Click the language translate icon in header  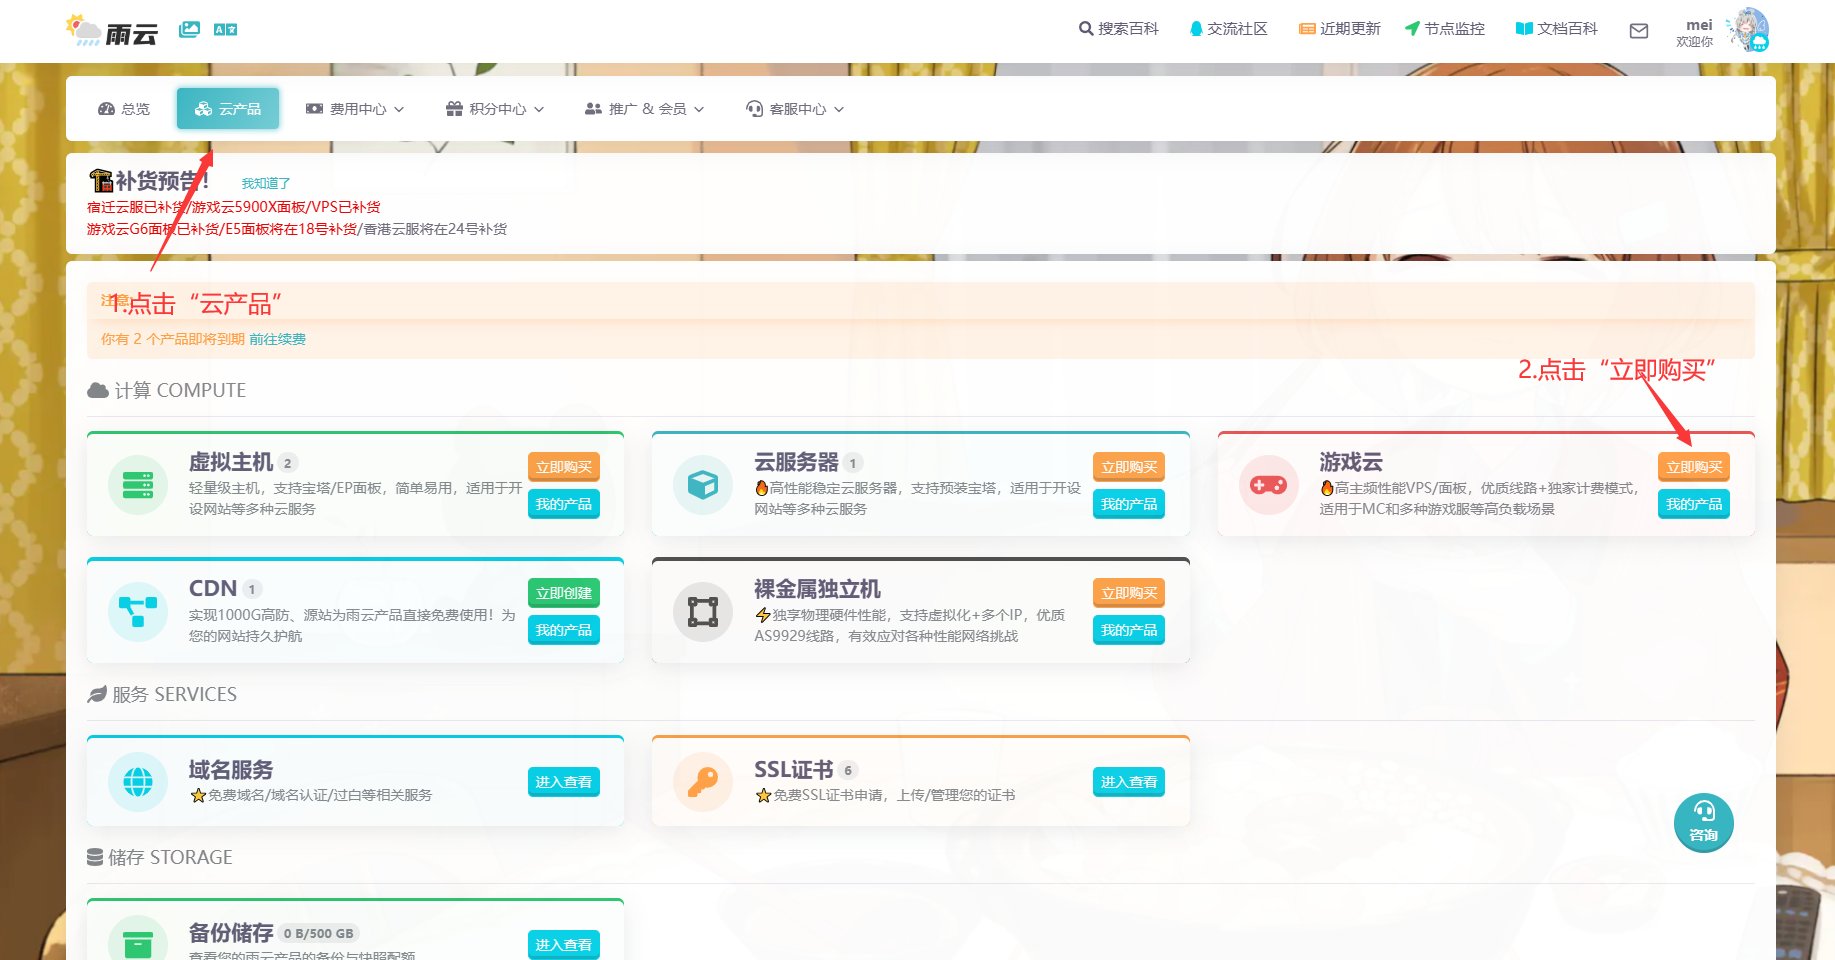click(x=225, y=30)
